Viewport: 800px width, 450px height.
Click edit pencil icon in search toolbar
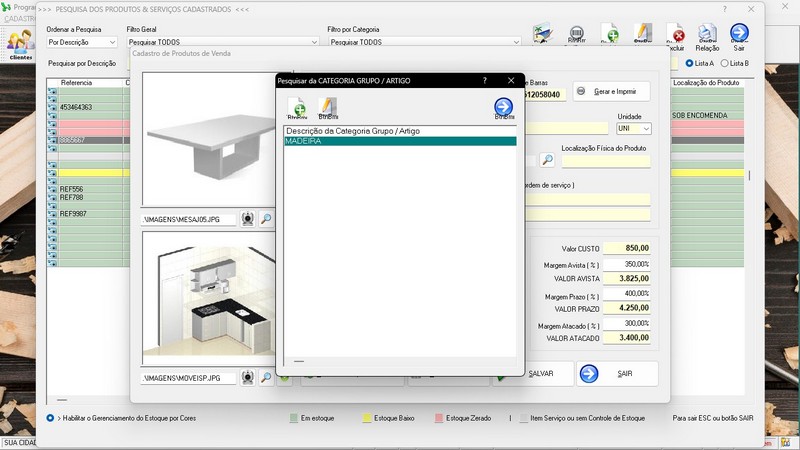click(x=643, y=34)
